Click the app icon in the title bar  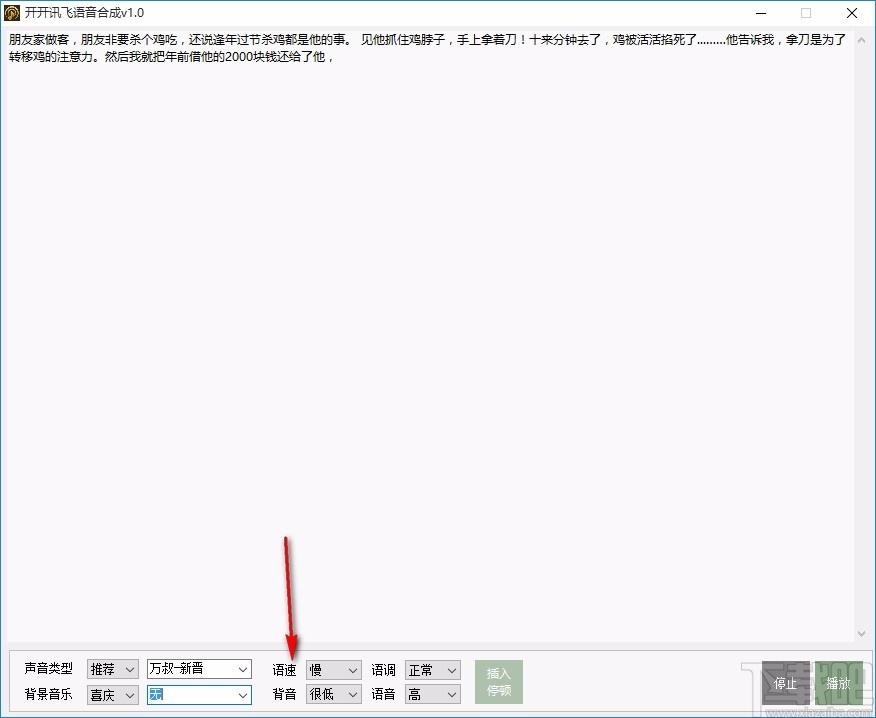(x=12, y=13)
